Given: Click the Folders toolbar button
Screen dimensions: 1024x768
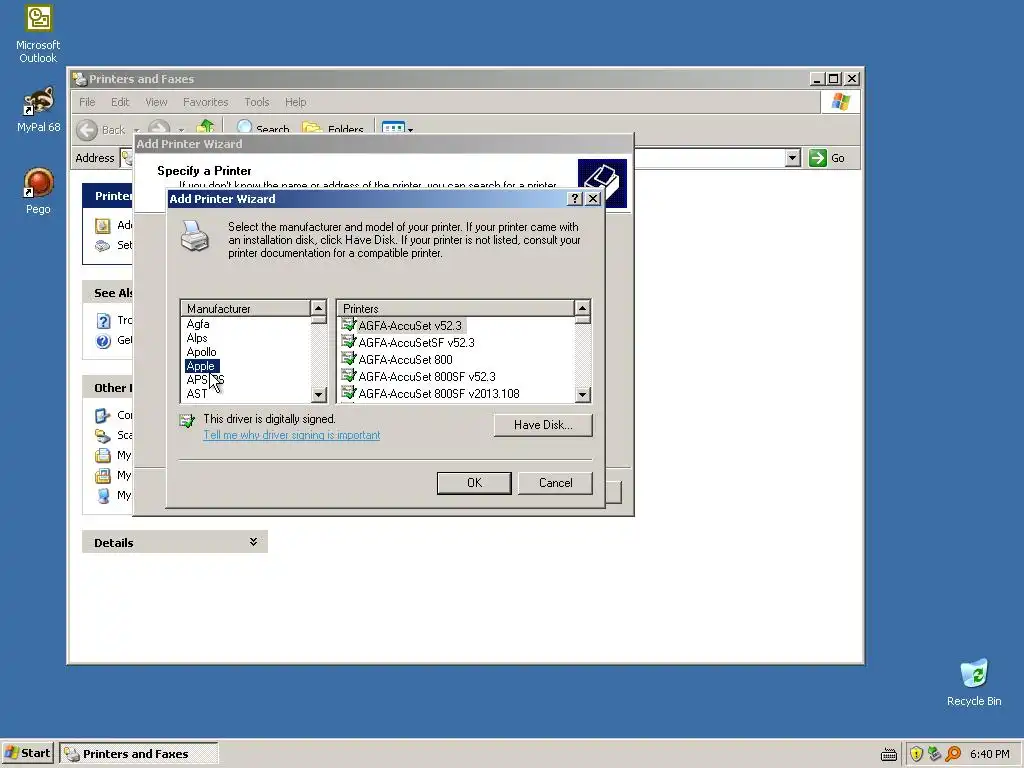Looking at the screenshot, I should pos(333,129).
